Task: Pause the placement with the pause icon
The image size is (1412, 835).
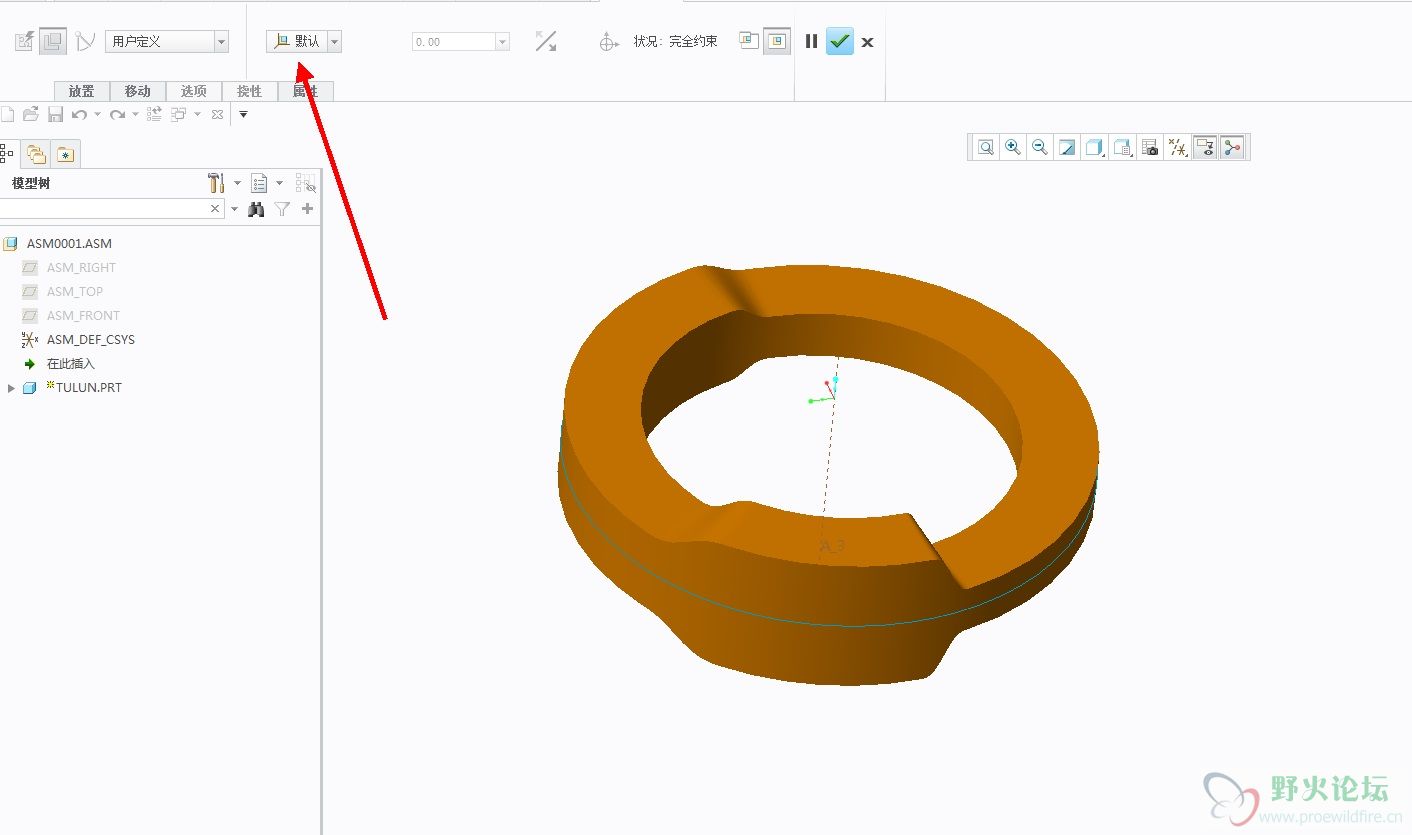Action: click(811, 42)
